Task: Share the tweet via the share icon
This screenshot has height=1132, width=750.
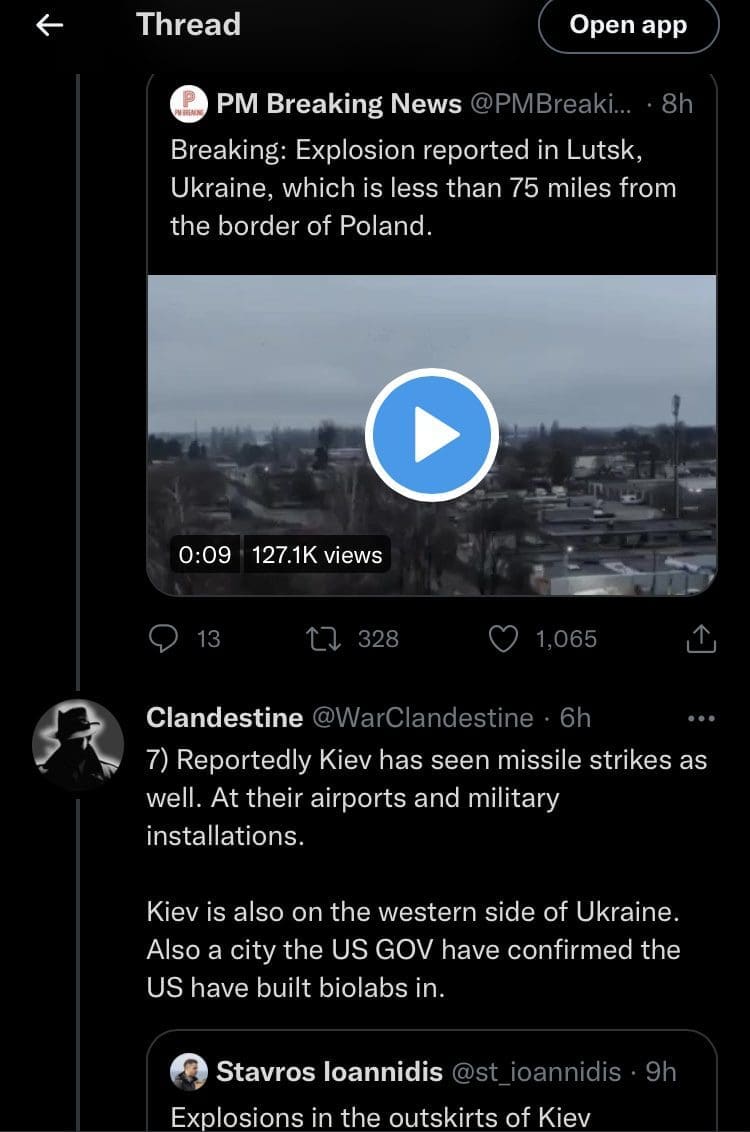Action: pyautogui.click(x=702, y=638)
